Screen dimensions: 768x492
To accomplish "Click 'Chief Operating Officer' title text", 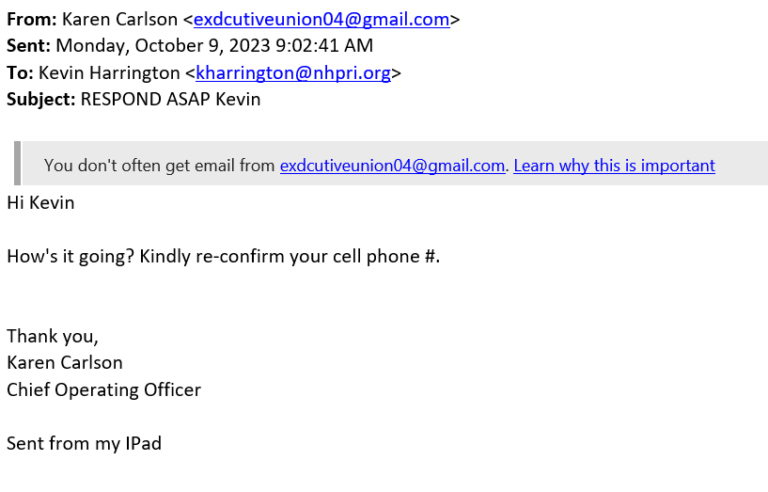I will click(x=104, y=390).
